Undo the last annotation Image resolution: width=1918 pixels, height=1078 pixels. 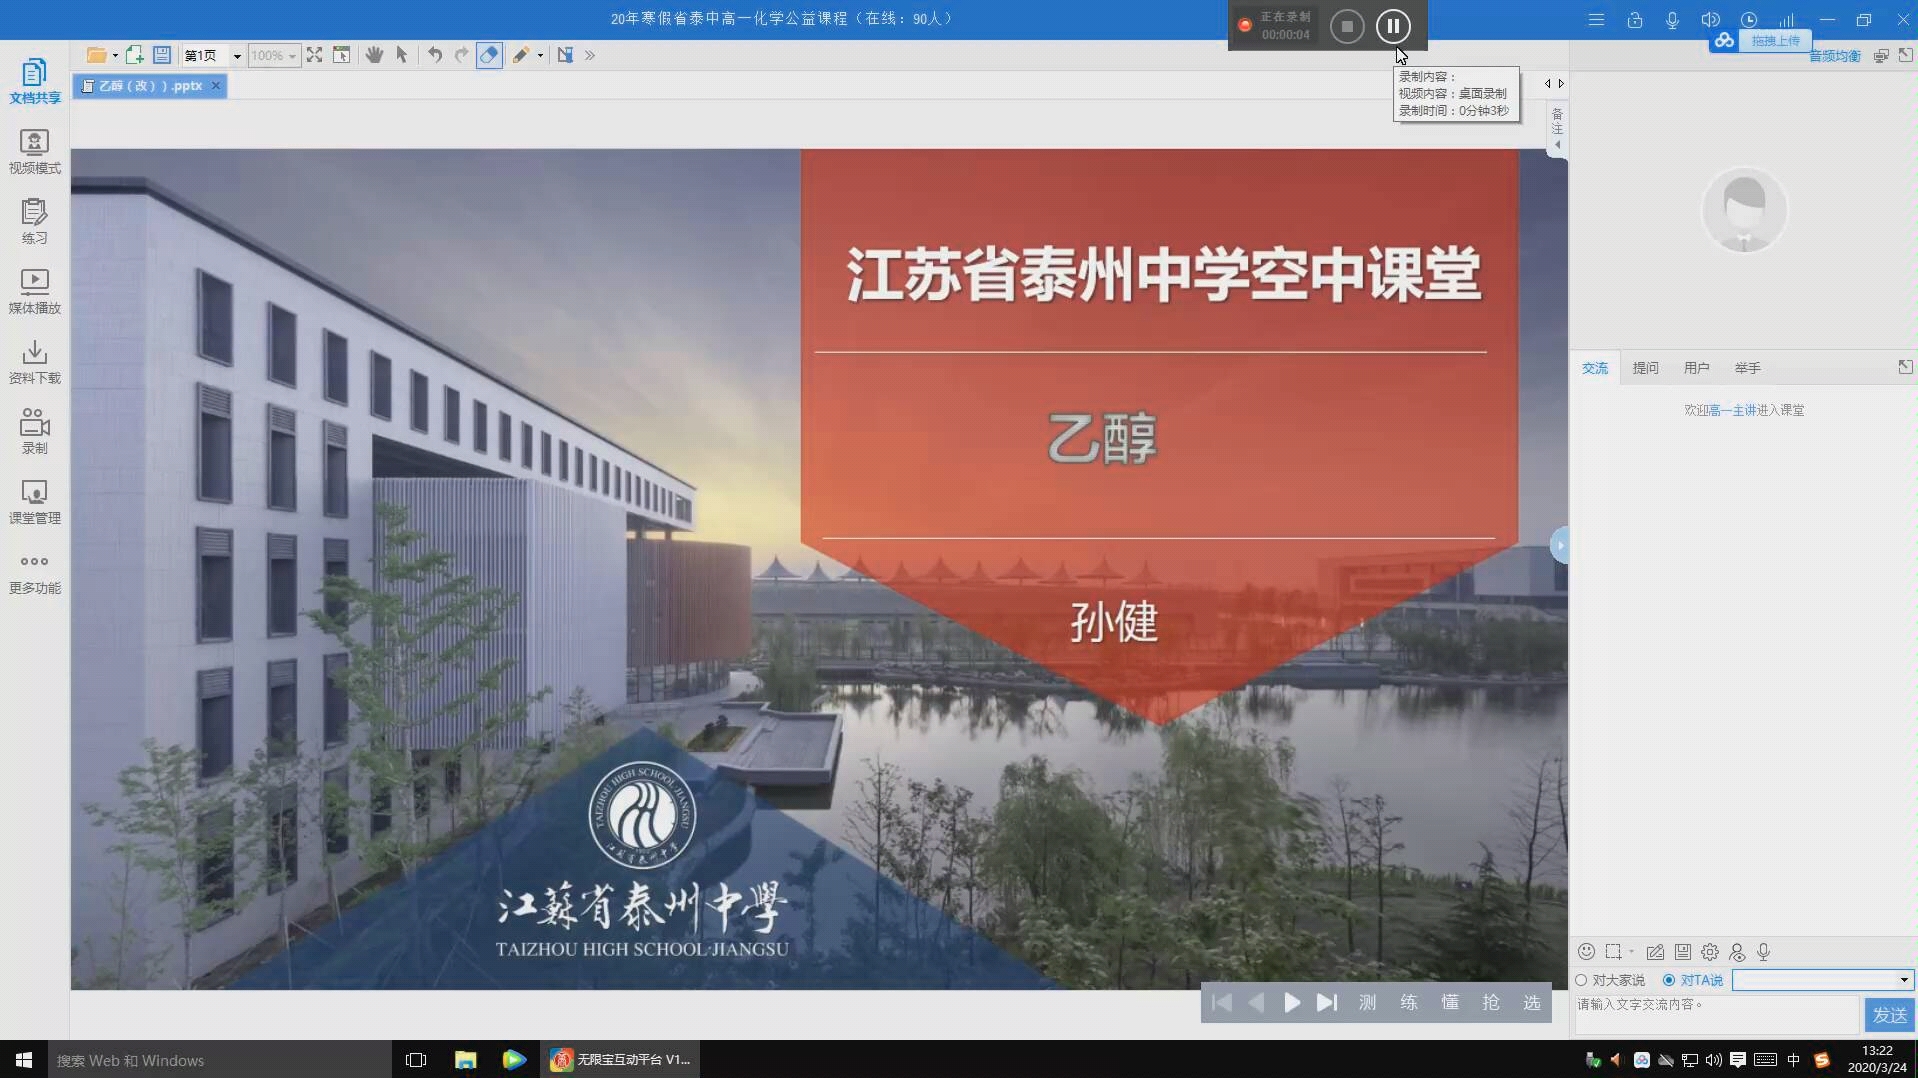[x=434, y=55]
